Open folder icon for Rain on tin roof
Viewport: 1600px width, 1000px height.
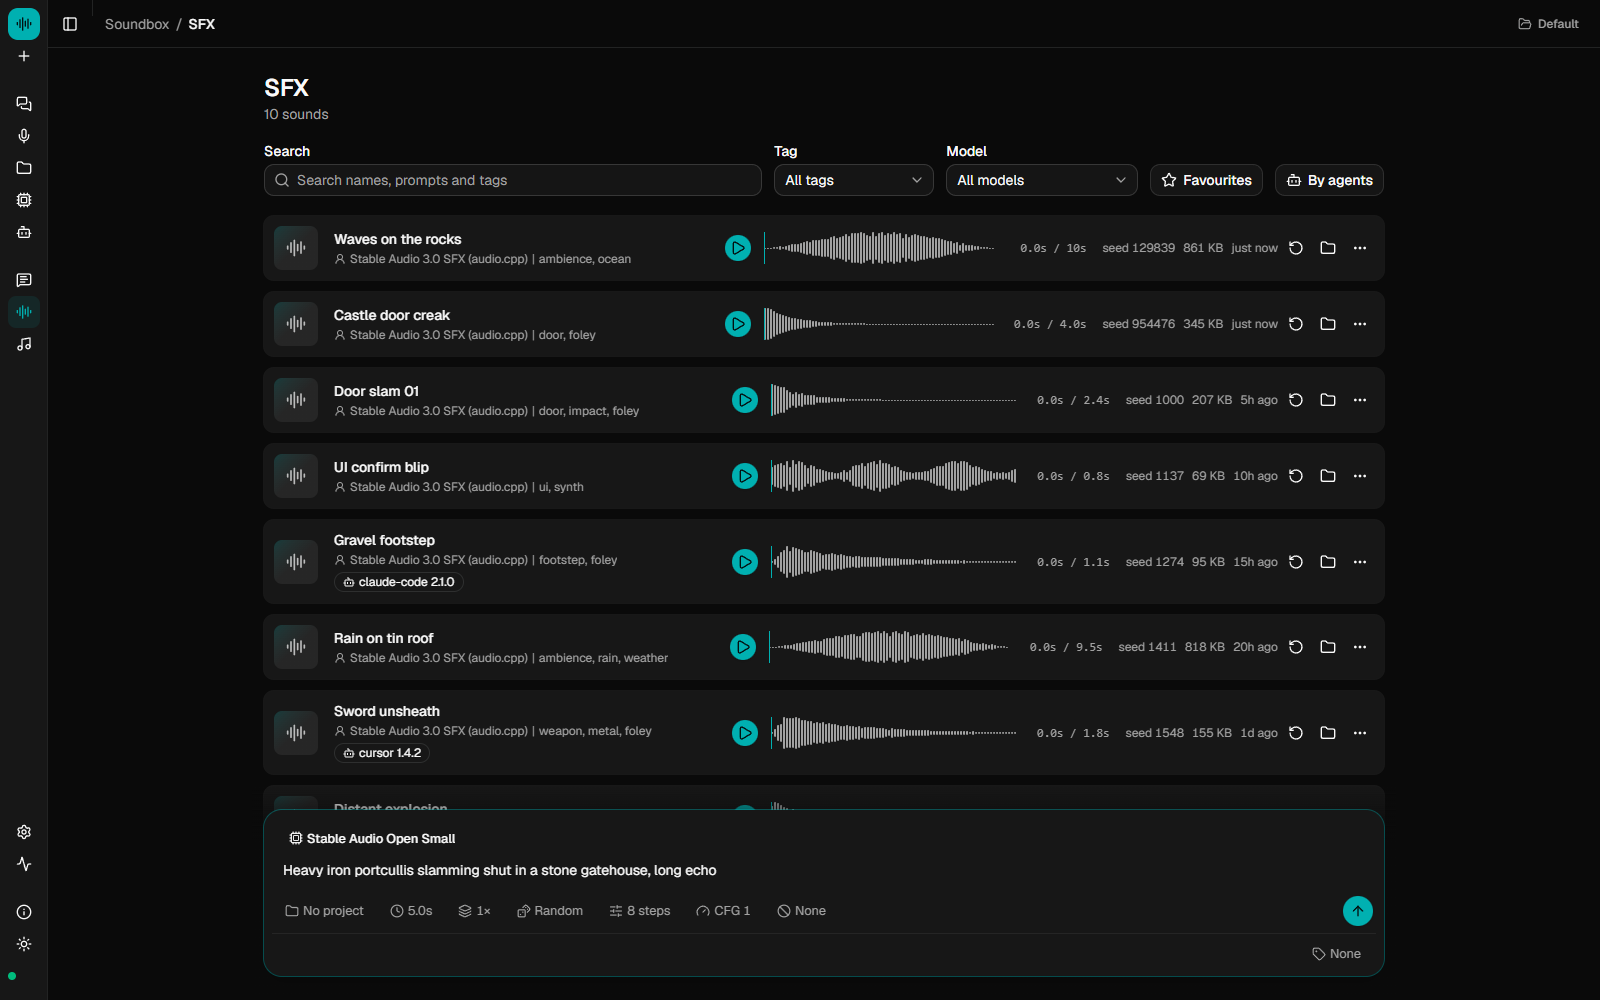pos(1328,647)
